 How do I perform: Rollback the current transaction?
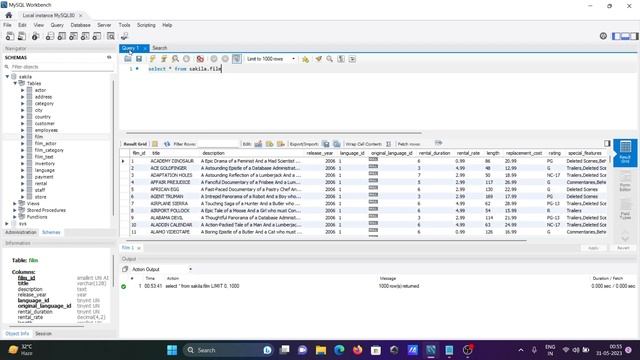pos(225,59)
